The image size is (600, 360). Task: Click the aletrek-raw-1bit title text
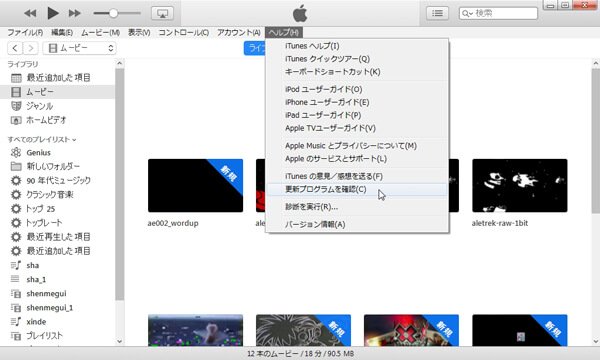499,223
